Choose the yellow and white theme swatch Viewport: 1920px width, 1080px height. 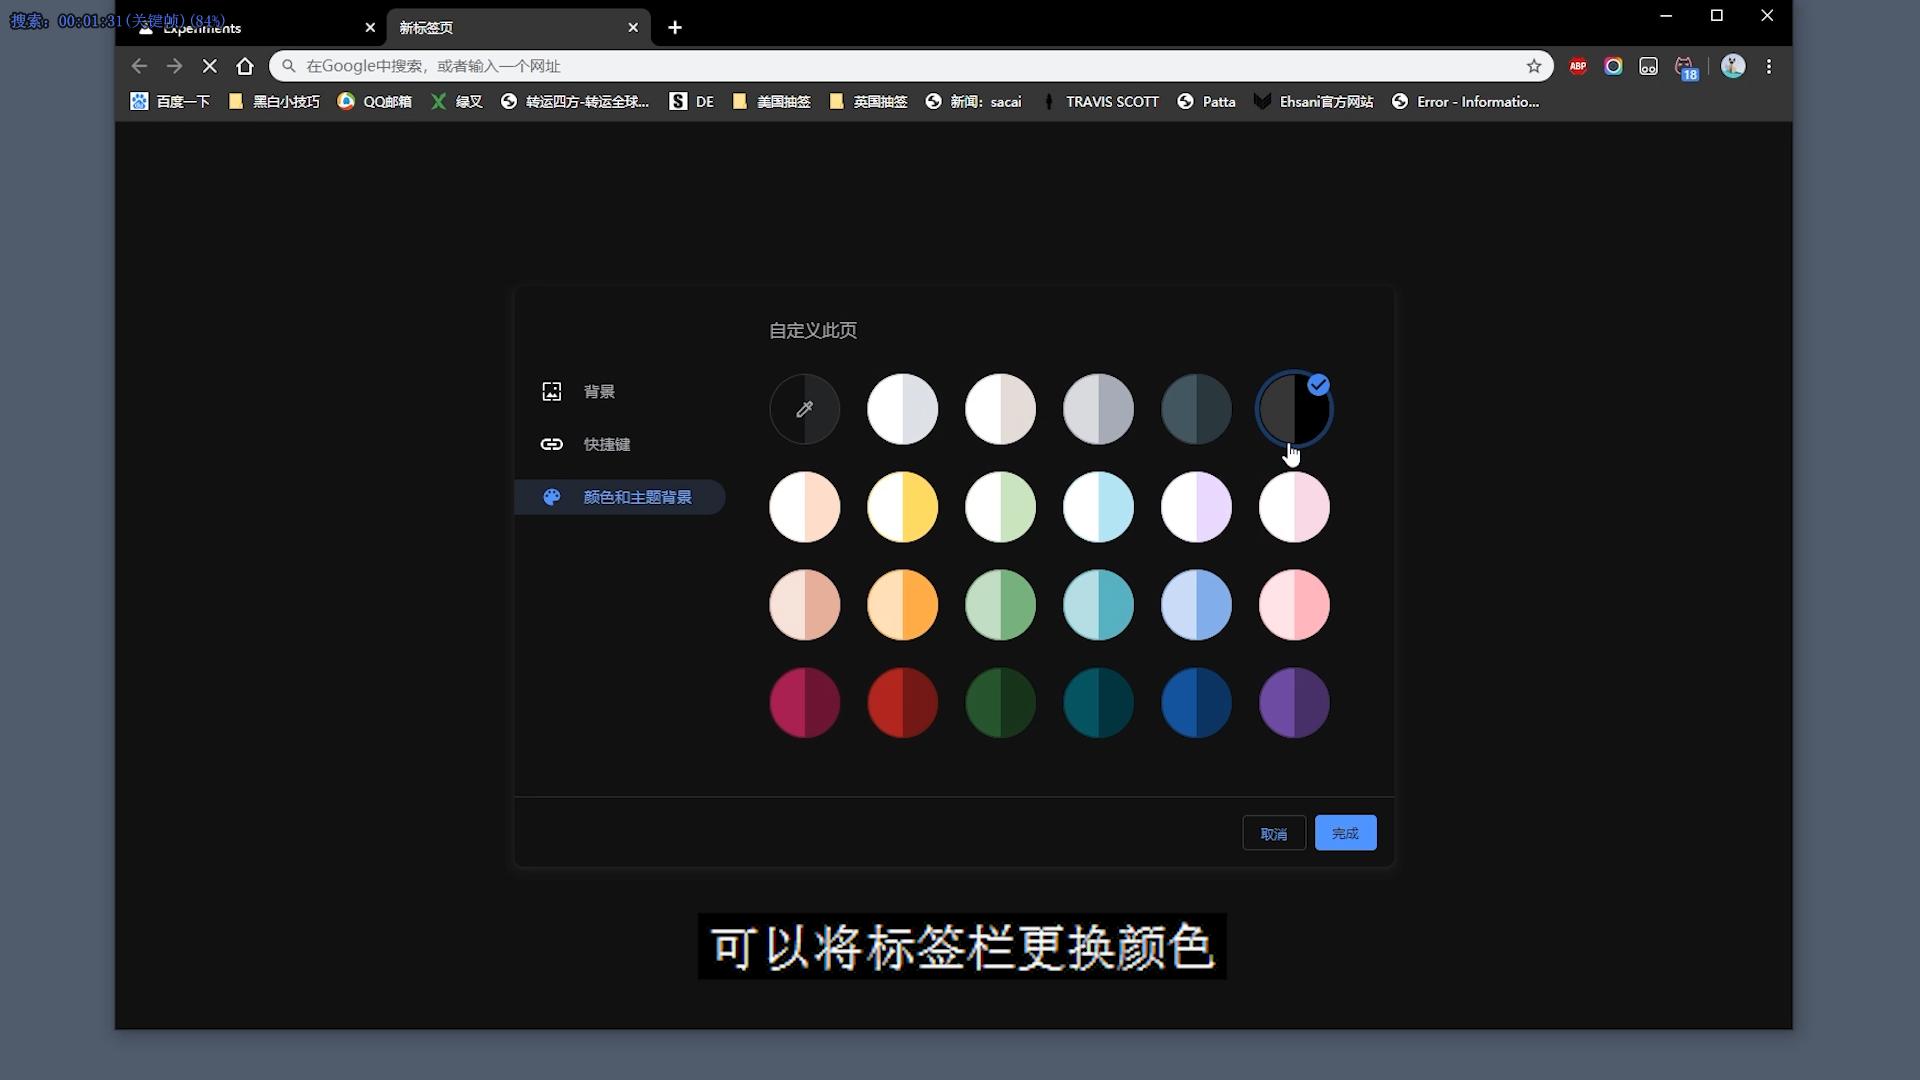(902, 507)
